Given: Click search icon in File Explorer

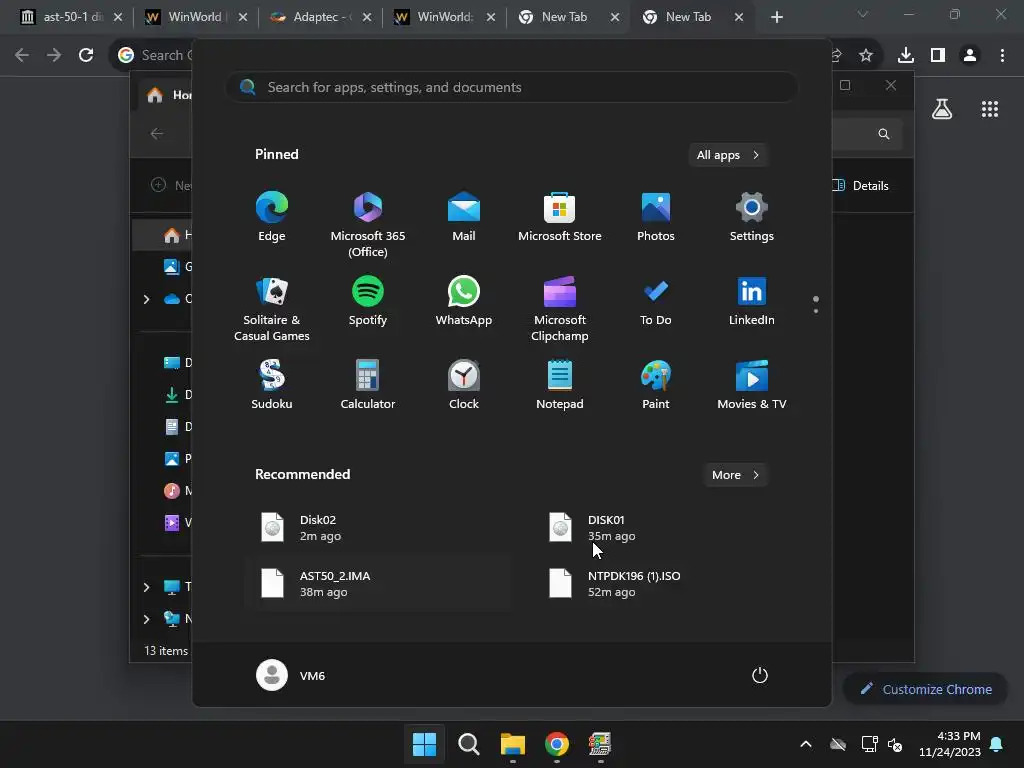Looking at the screenshot, I should click(884, 134).
